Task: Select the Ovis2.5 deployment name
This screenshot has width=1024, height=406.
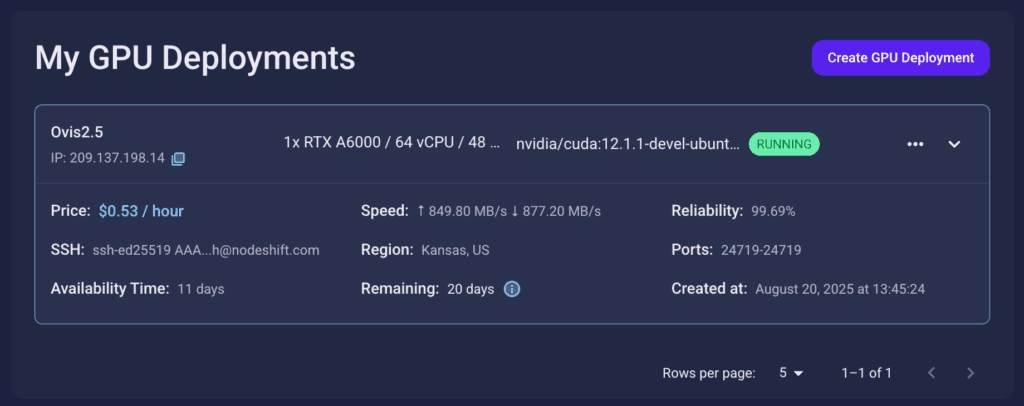Action: [77, 132]
